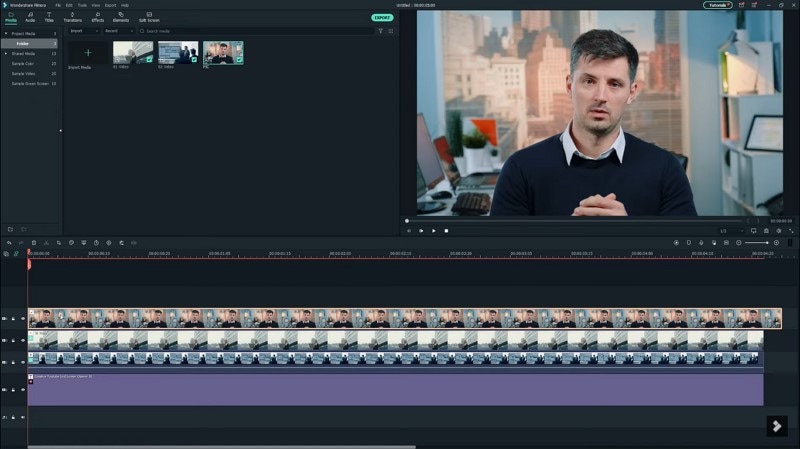Open the Titles tab
Screen dimensions: 800x449
coord(49,17)
